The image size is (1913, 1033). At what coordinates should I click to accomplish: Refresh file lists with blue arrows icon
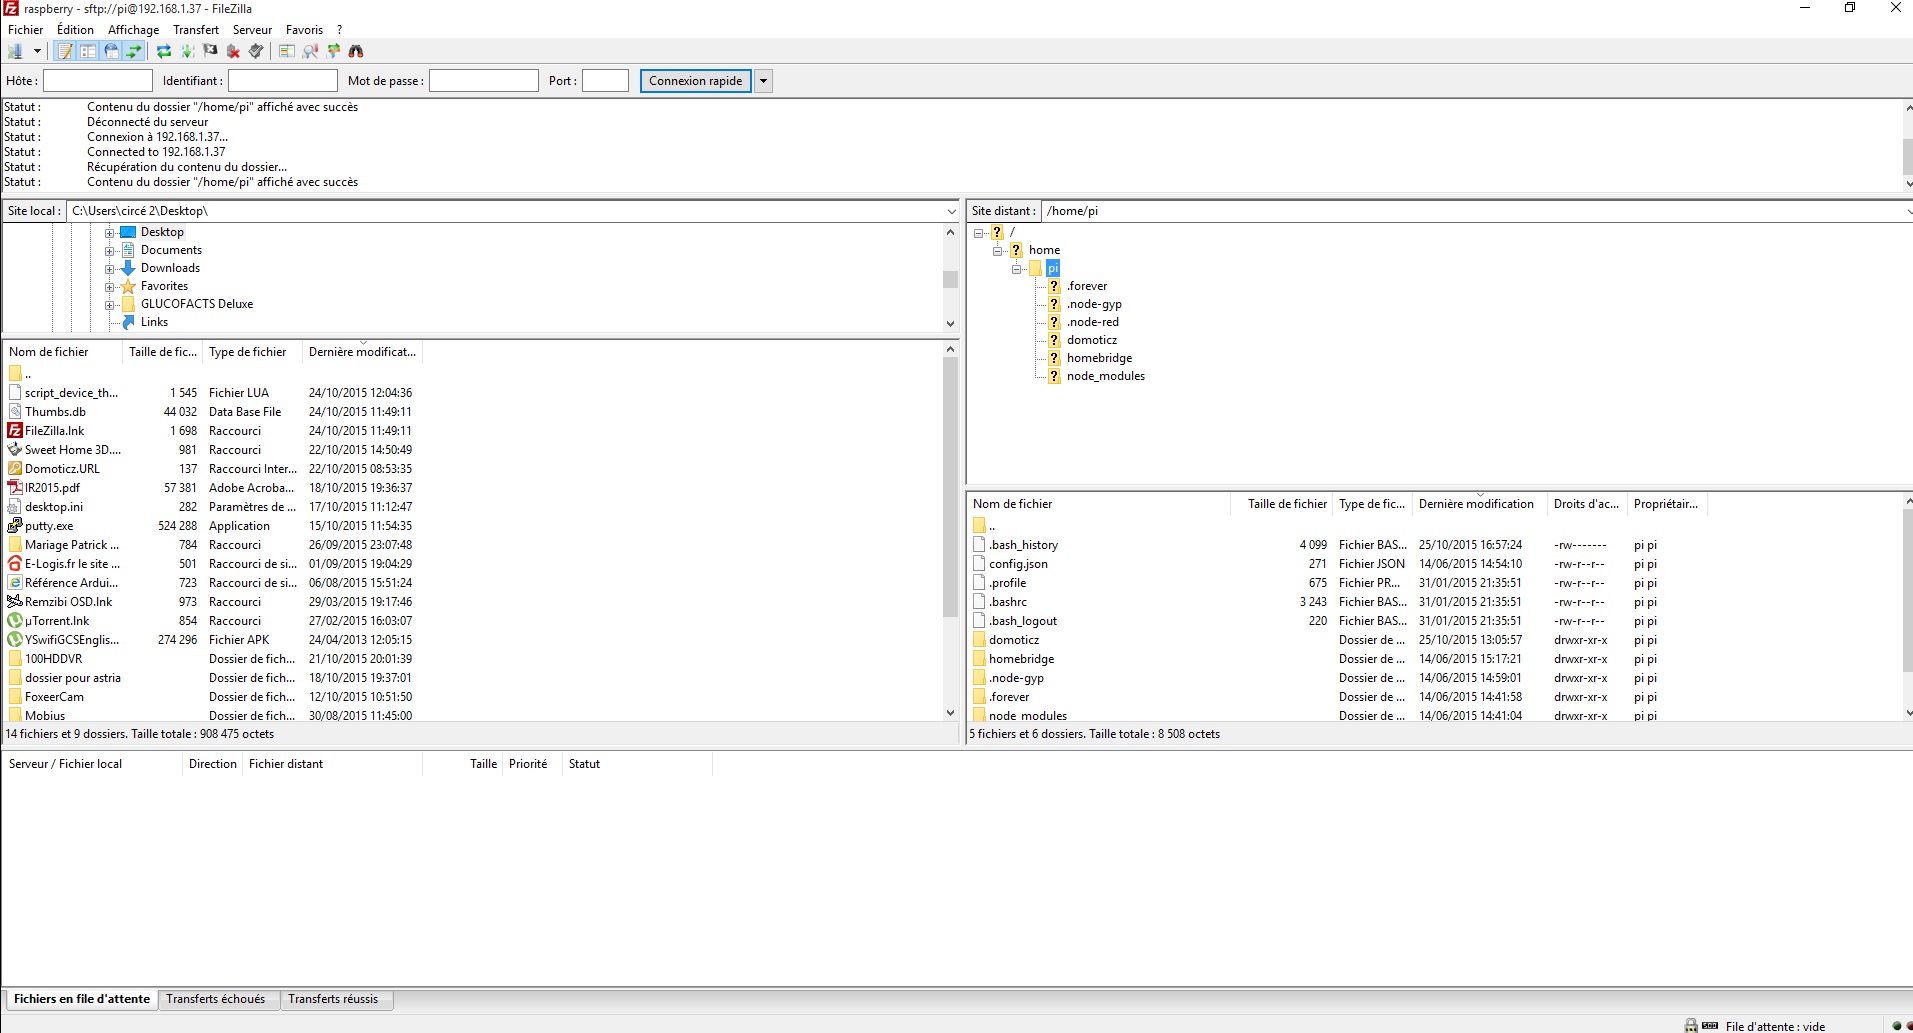tap(164, 51)
